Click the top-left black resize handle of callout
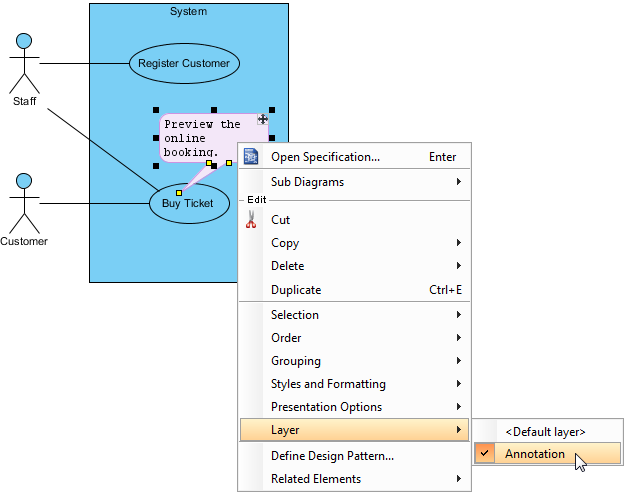 click(x=156, y=110)
